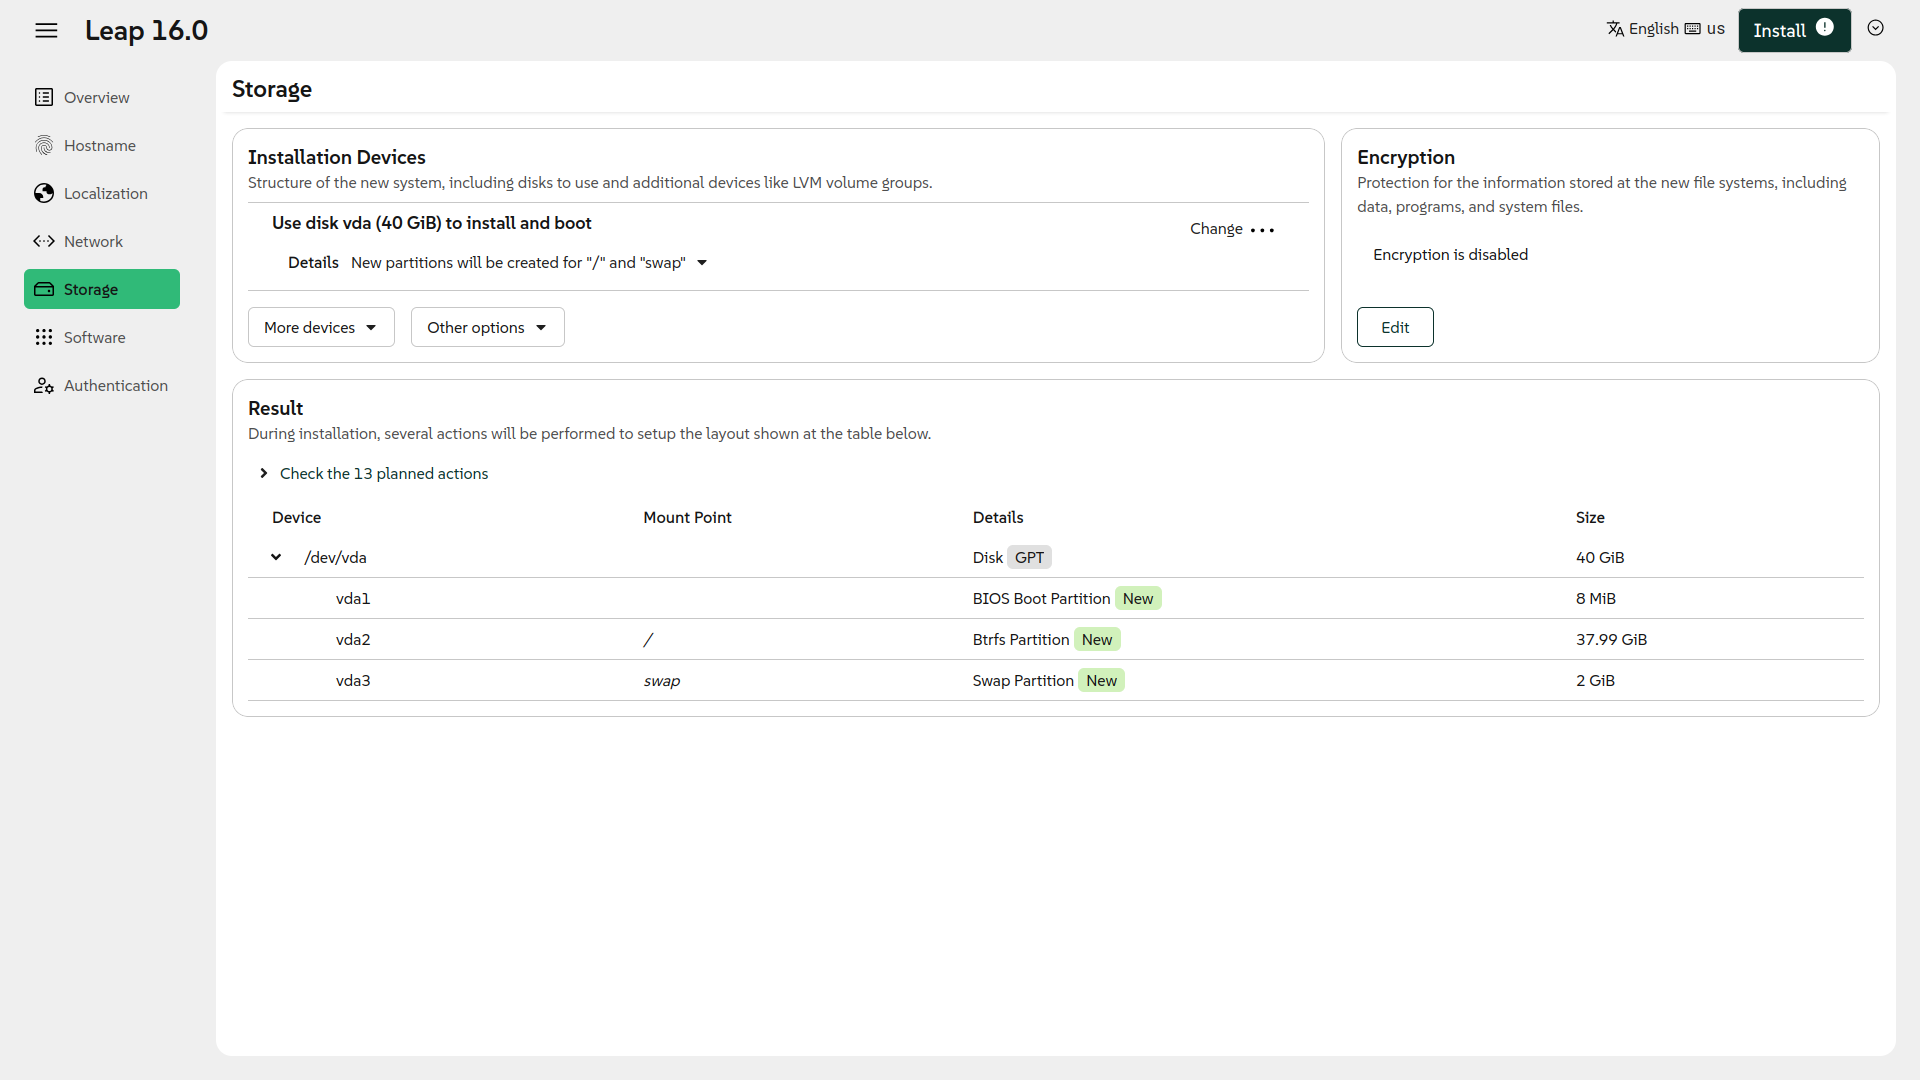Select Storage in the sidebar
Viewport: 1920px width, 1080px height.
[102, 289]
